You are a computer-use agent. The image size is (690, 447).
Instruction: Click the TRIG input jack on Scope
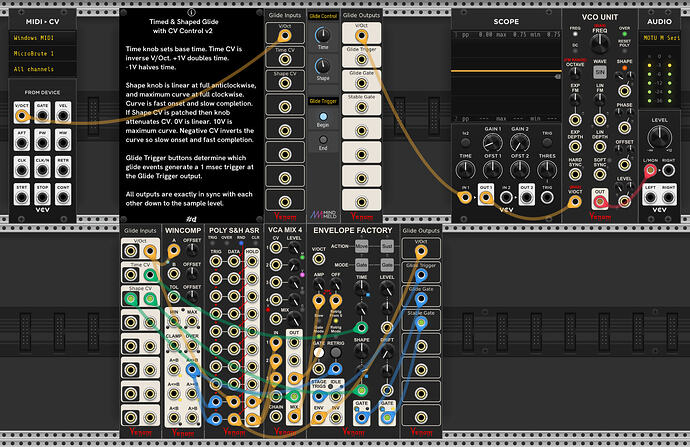coord(547,198)
